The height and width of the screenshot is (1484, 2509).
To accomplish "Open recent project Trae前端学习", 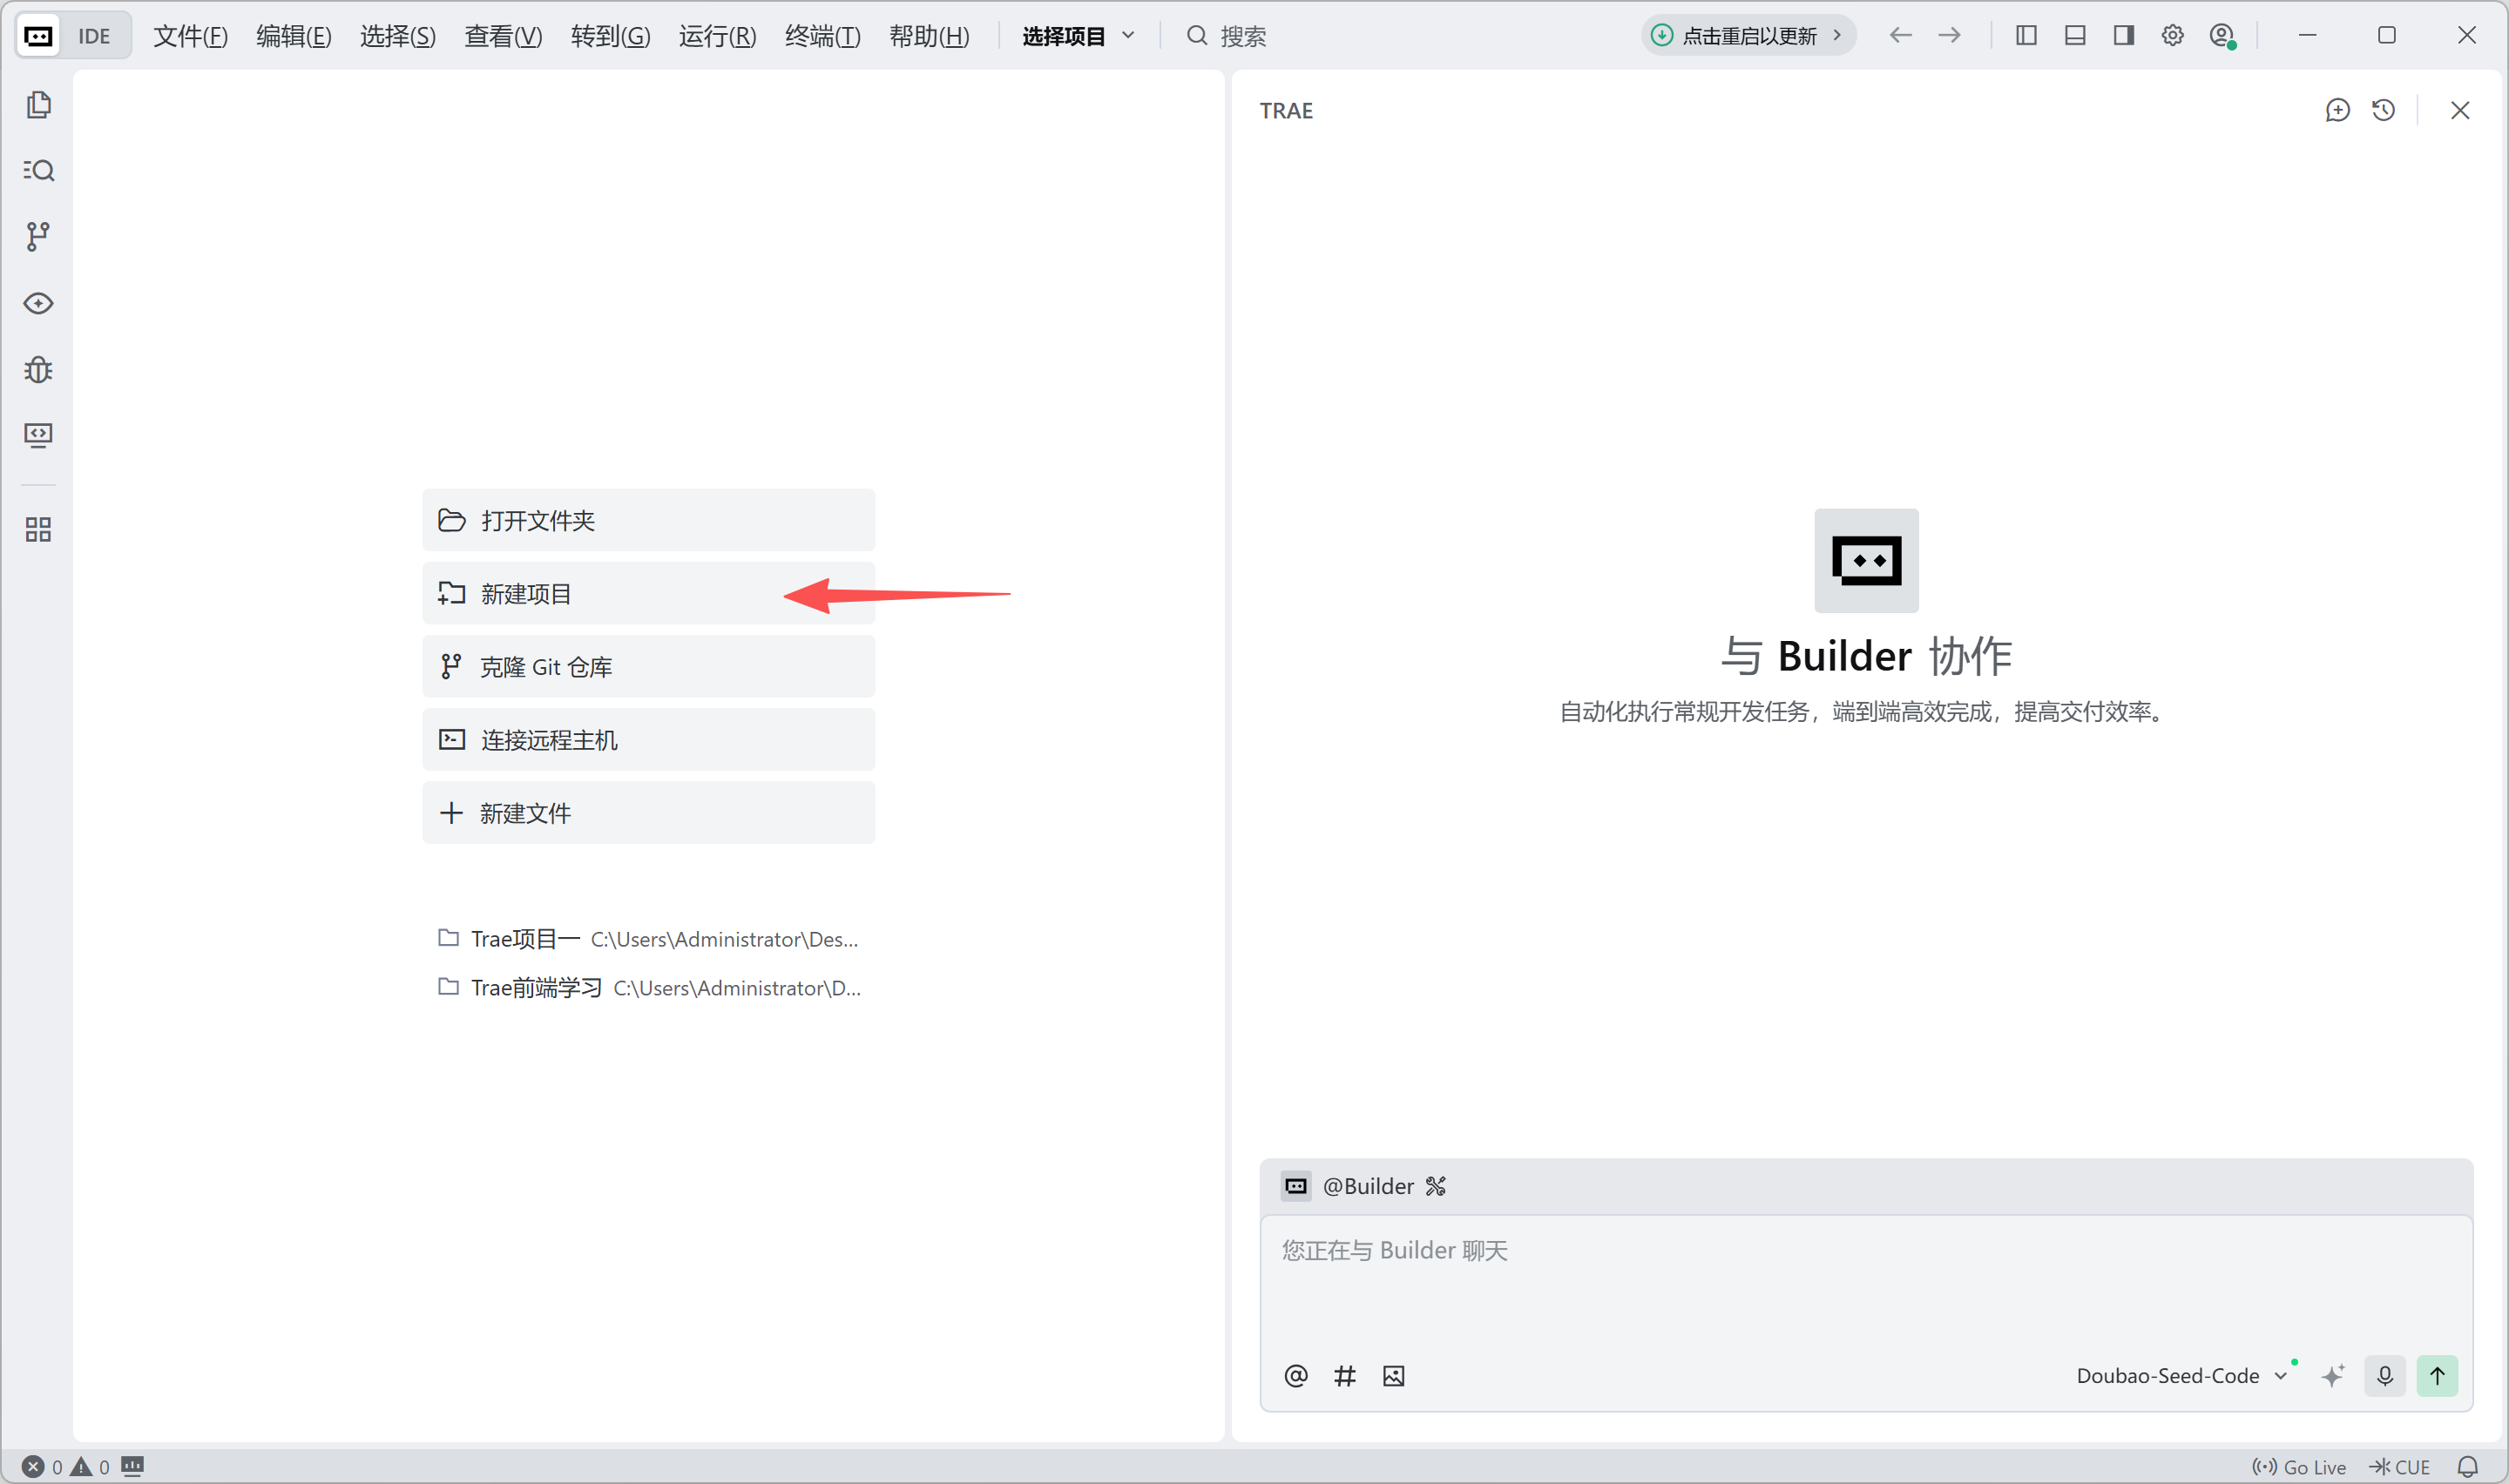I will (x=536, y=987).
